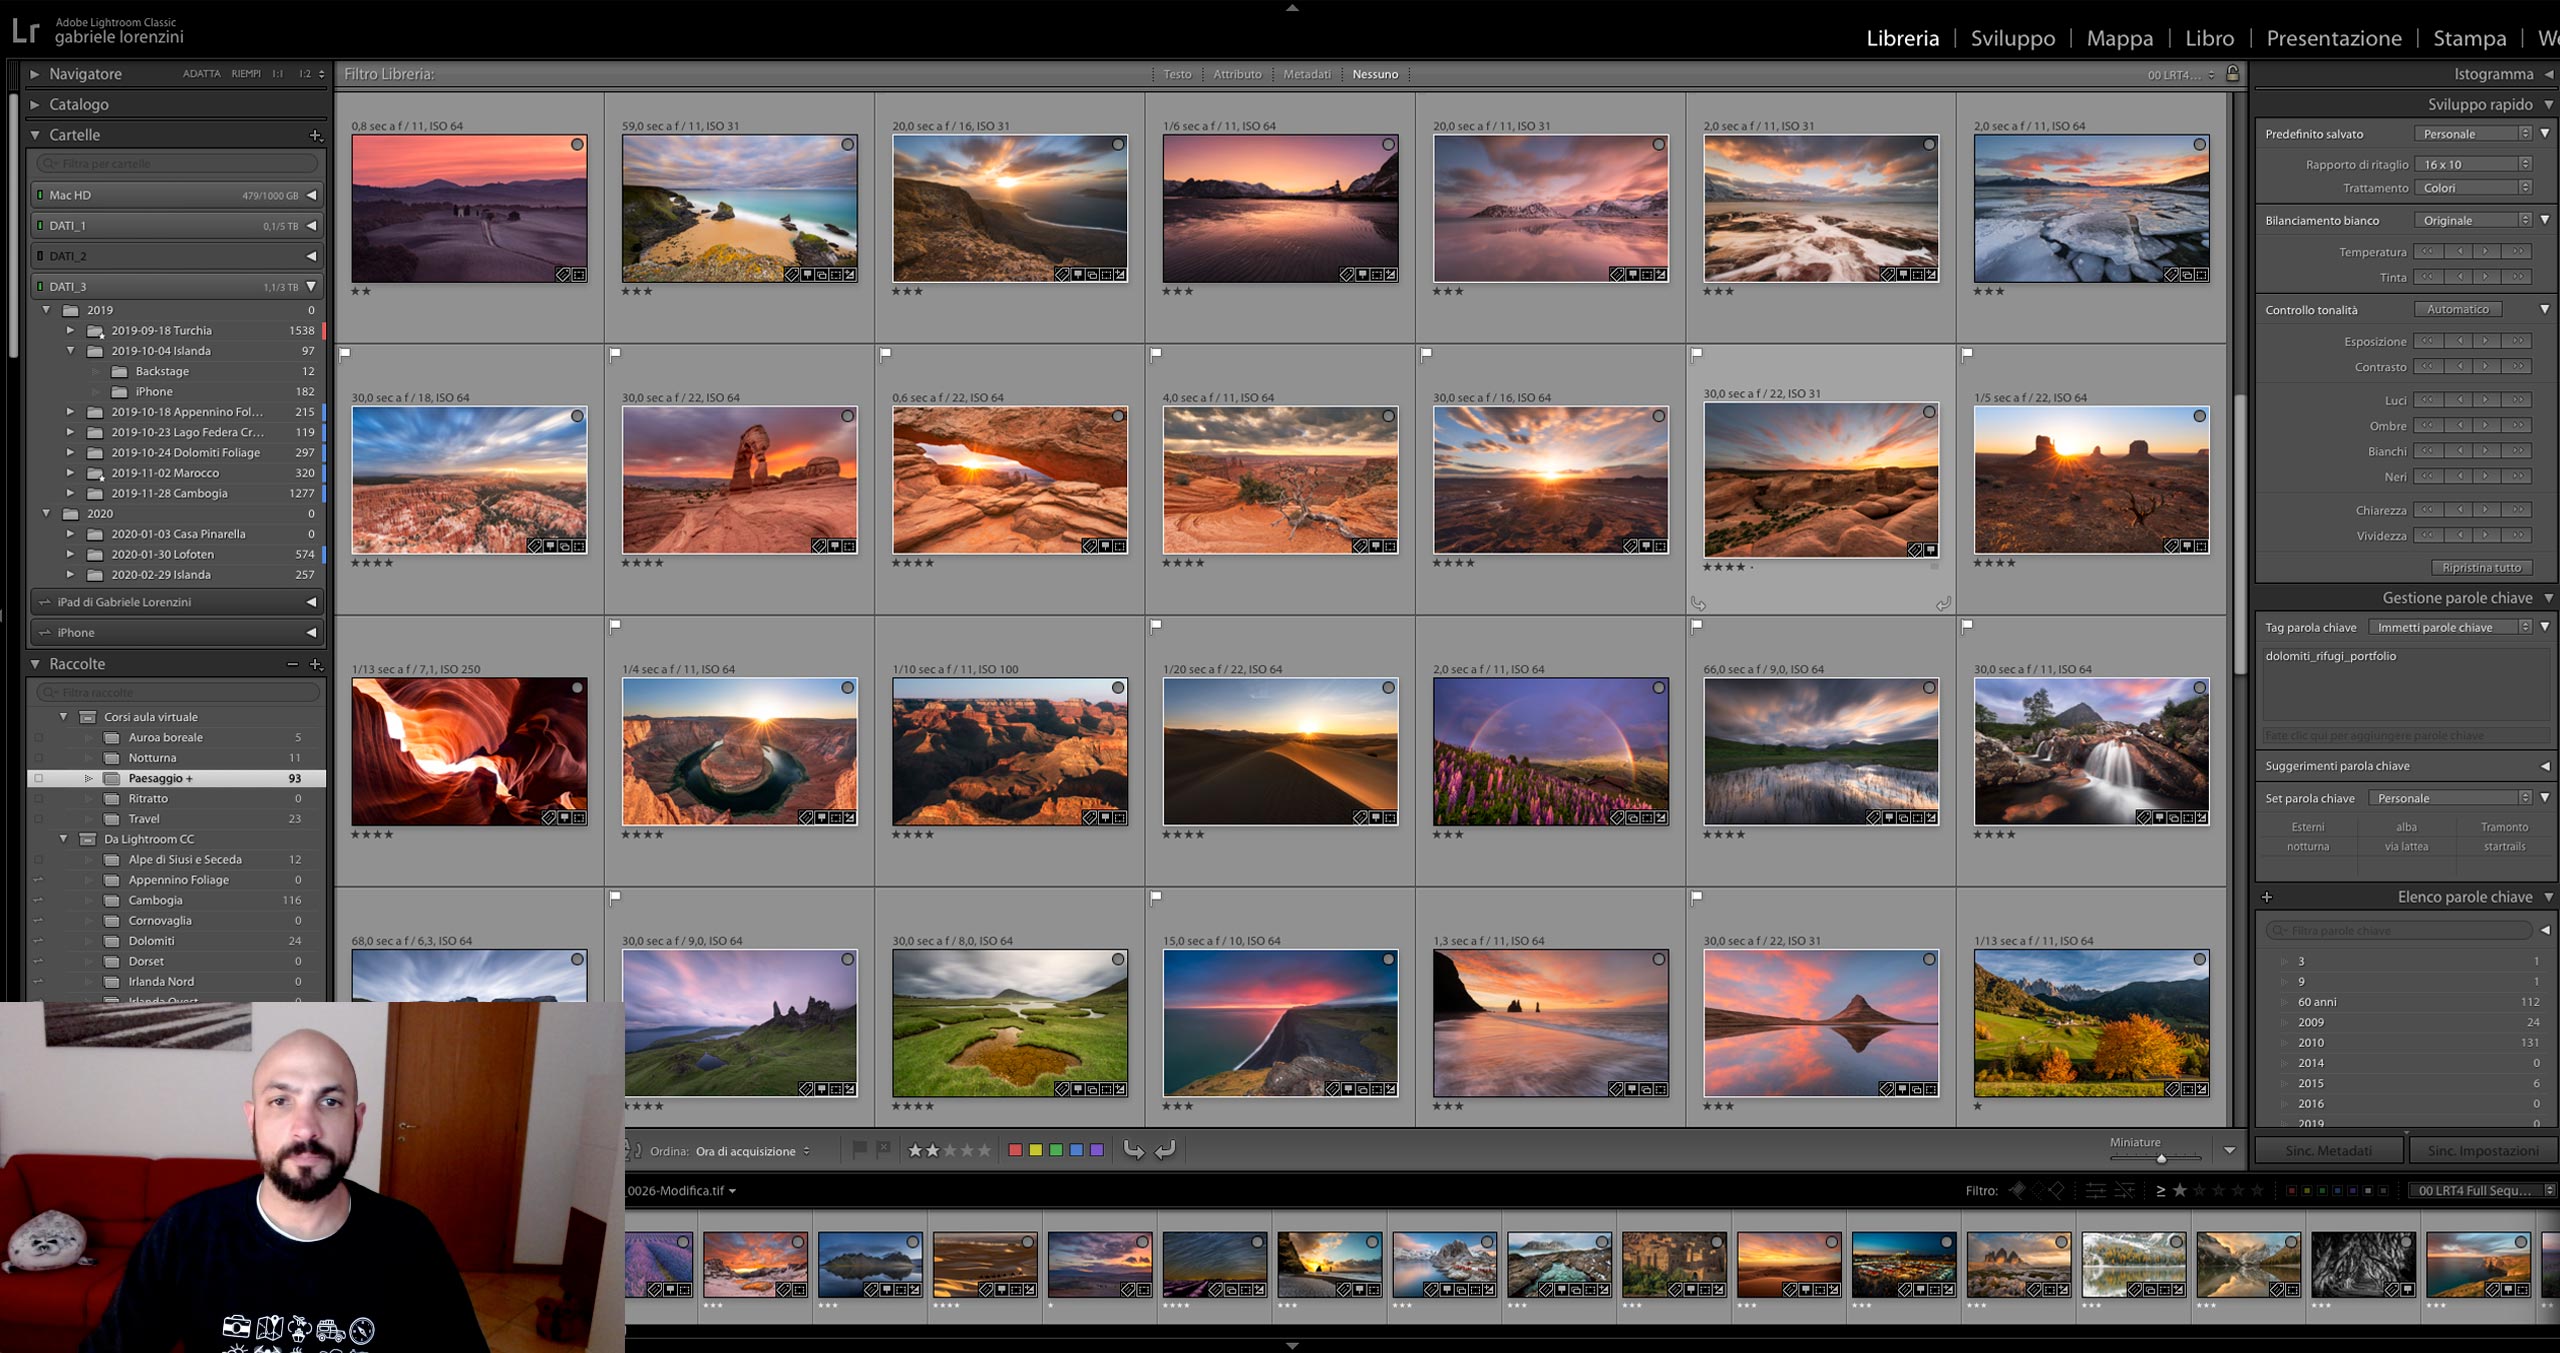
Task: Apply red color label swatch
Action: coord(1015,1150)
